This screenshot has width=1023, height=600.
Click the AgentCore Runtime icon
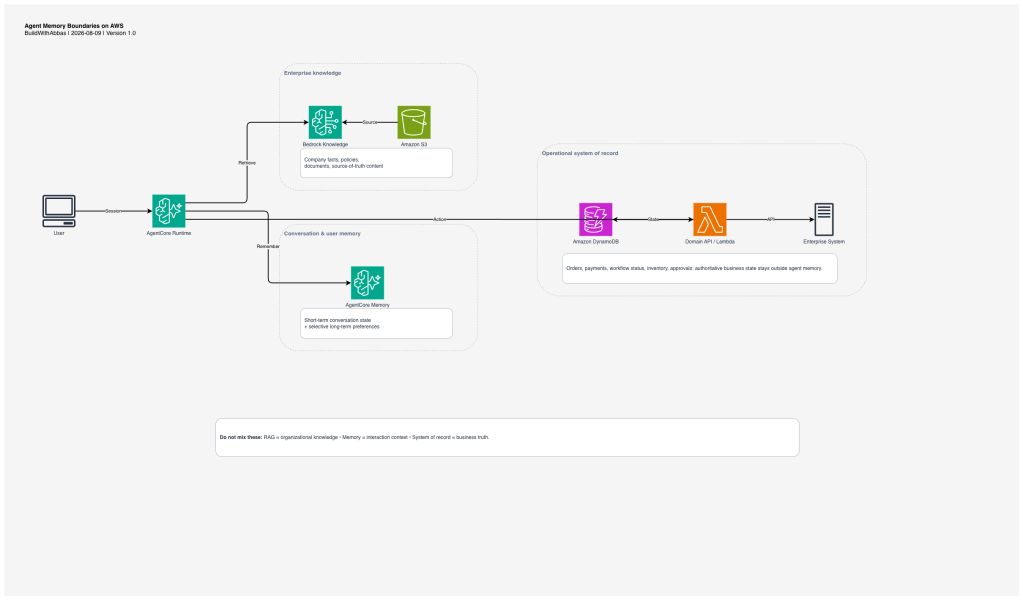168,211
